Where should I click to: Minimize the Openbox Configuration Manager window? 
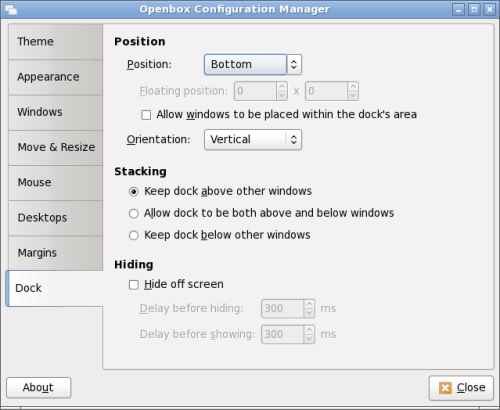pyautogui.click(x=458, y=9)
